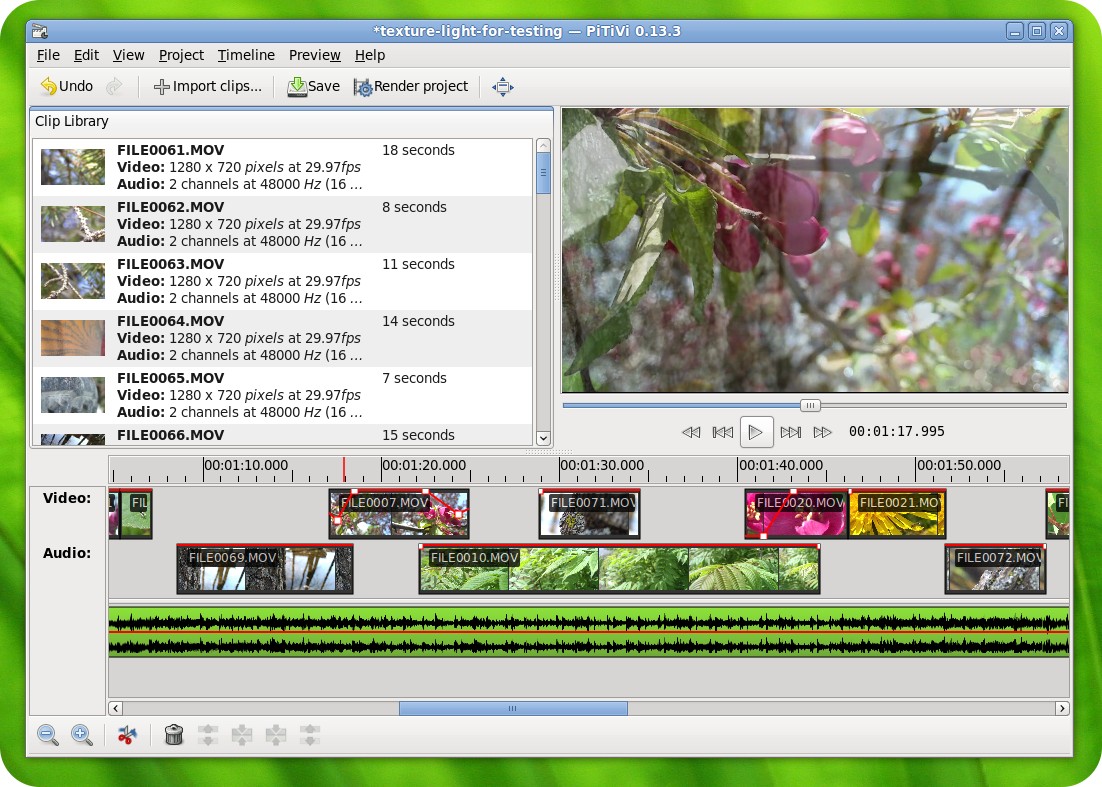Delete selected clip using trash can icon

173,735
